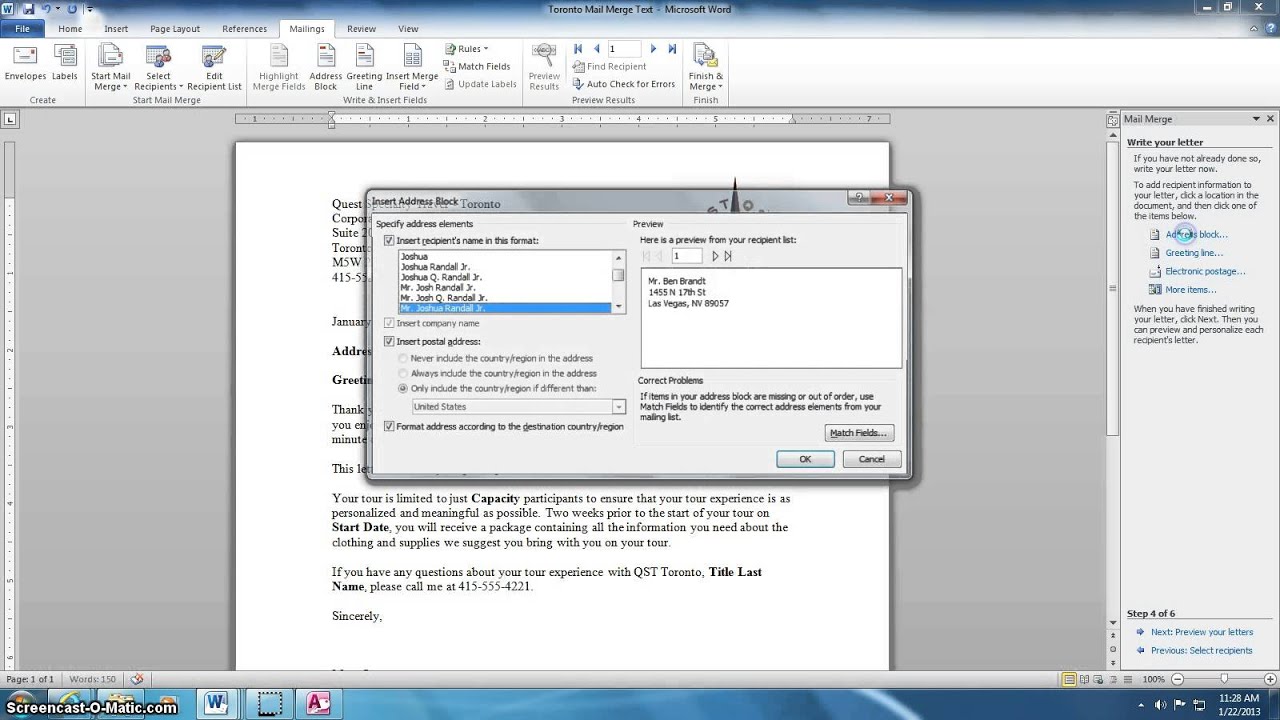Switch to the References tab

[244, 29]
